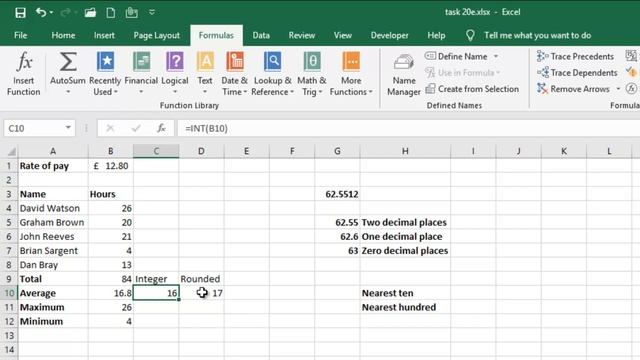Click the formula bar containing =INT(B10)
The height and width of the screenshot is (360, 640).
[x=408, y=129]
